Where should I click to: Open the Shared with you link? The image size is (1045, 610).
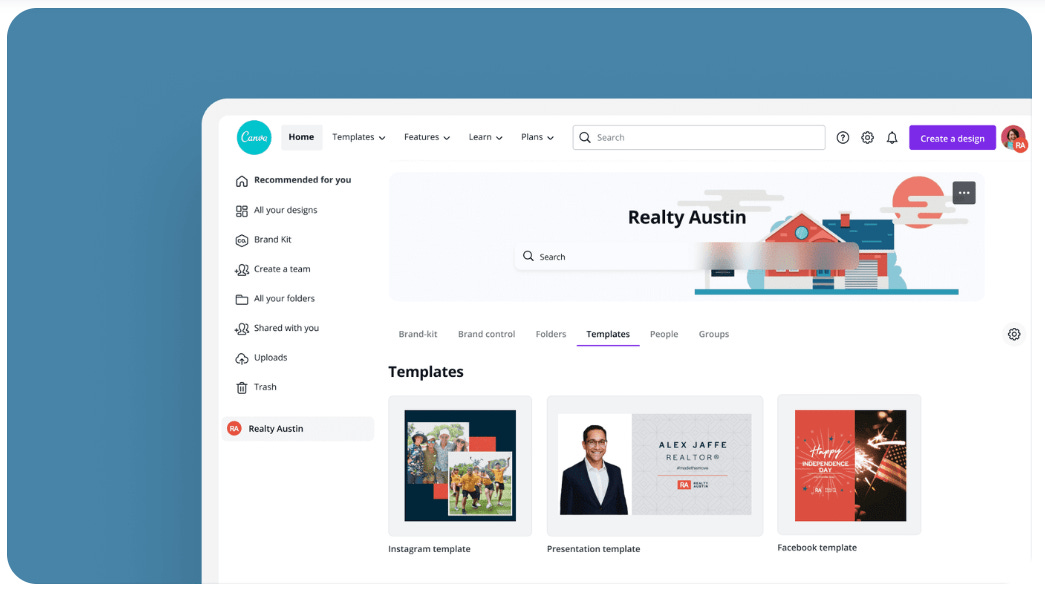(286, 328)
